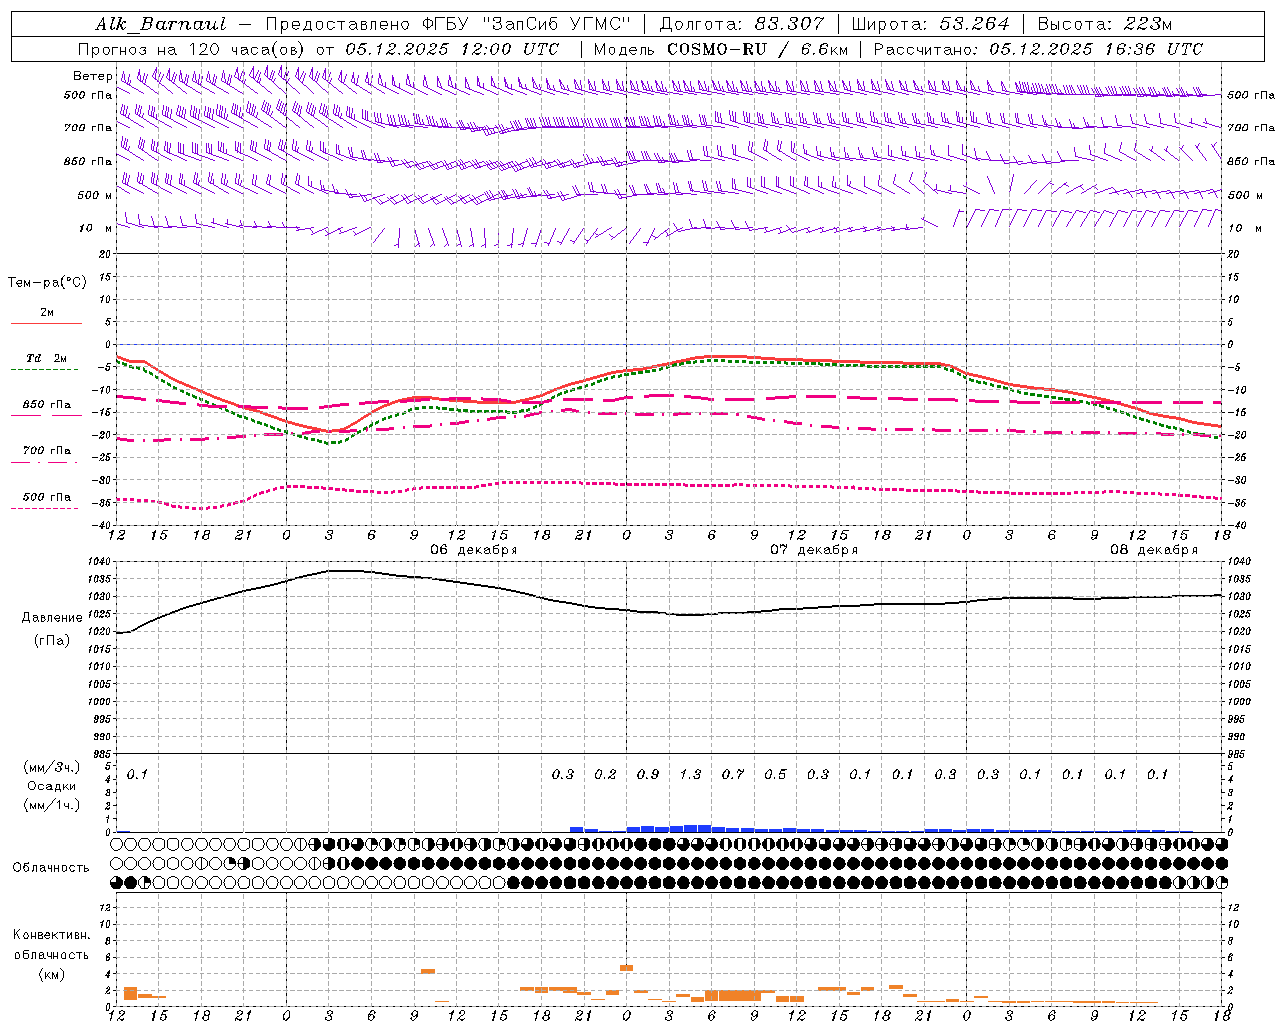Click the '(мм/3ч.)' precipitation unit label
This screenshot has height=1024, width=1280.
click(x=52, y=767)
